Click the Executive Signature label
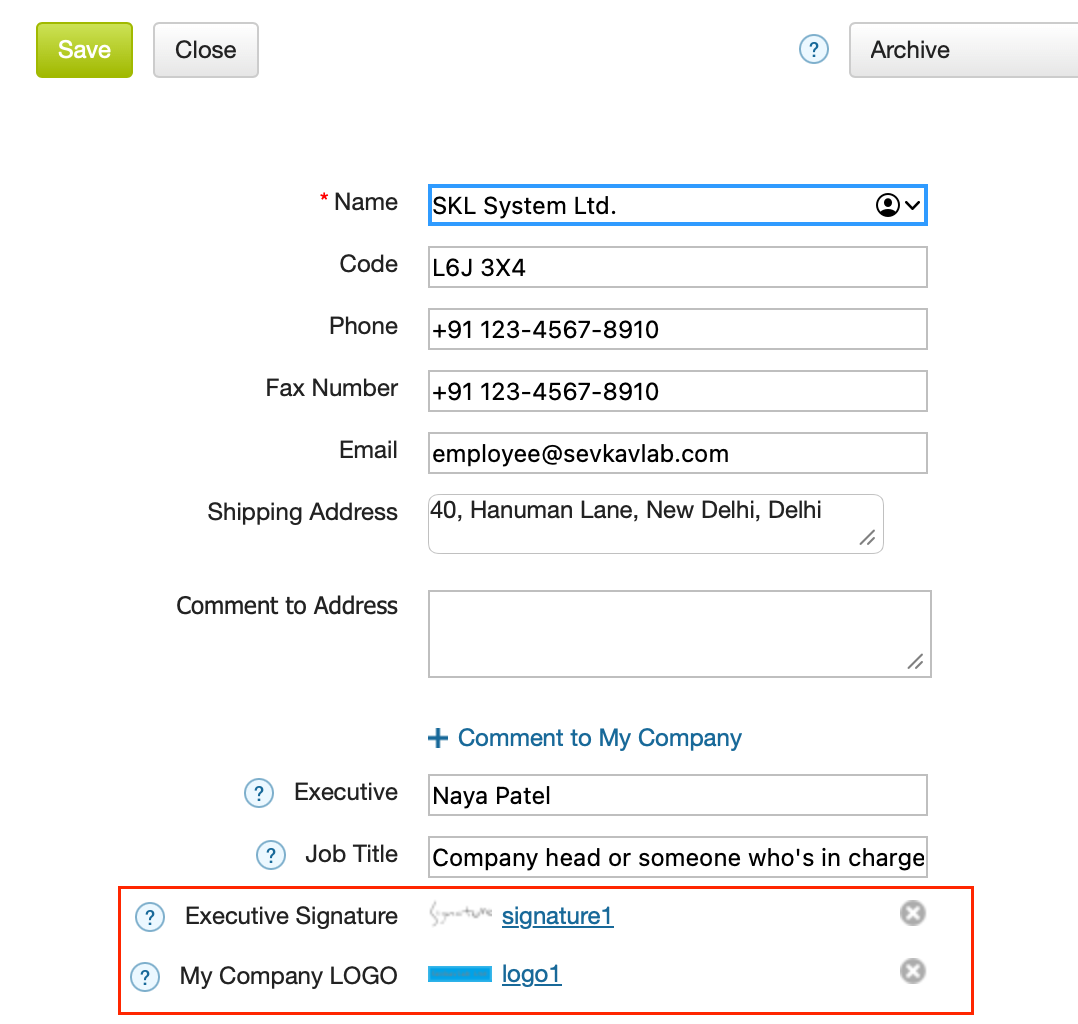 pyautogui.click(x=292, y=916)
